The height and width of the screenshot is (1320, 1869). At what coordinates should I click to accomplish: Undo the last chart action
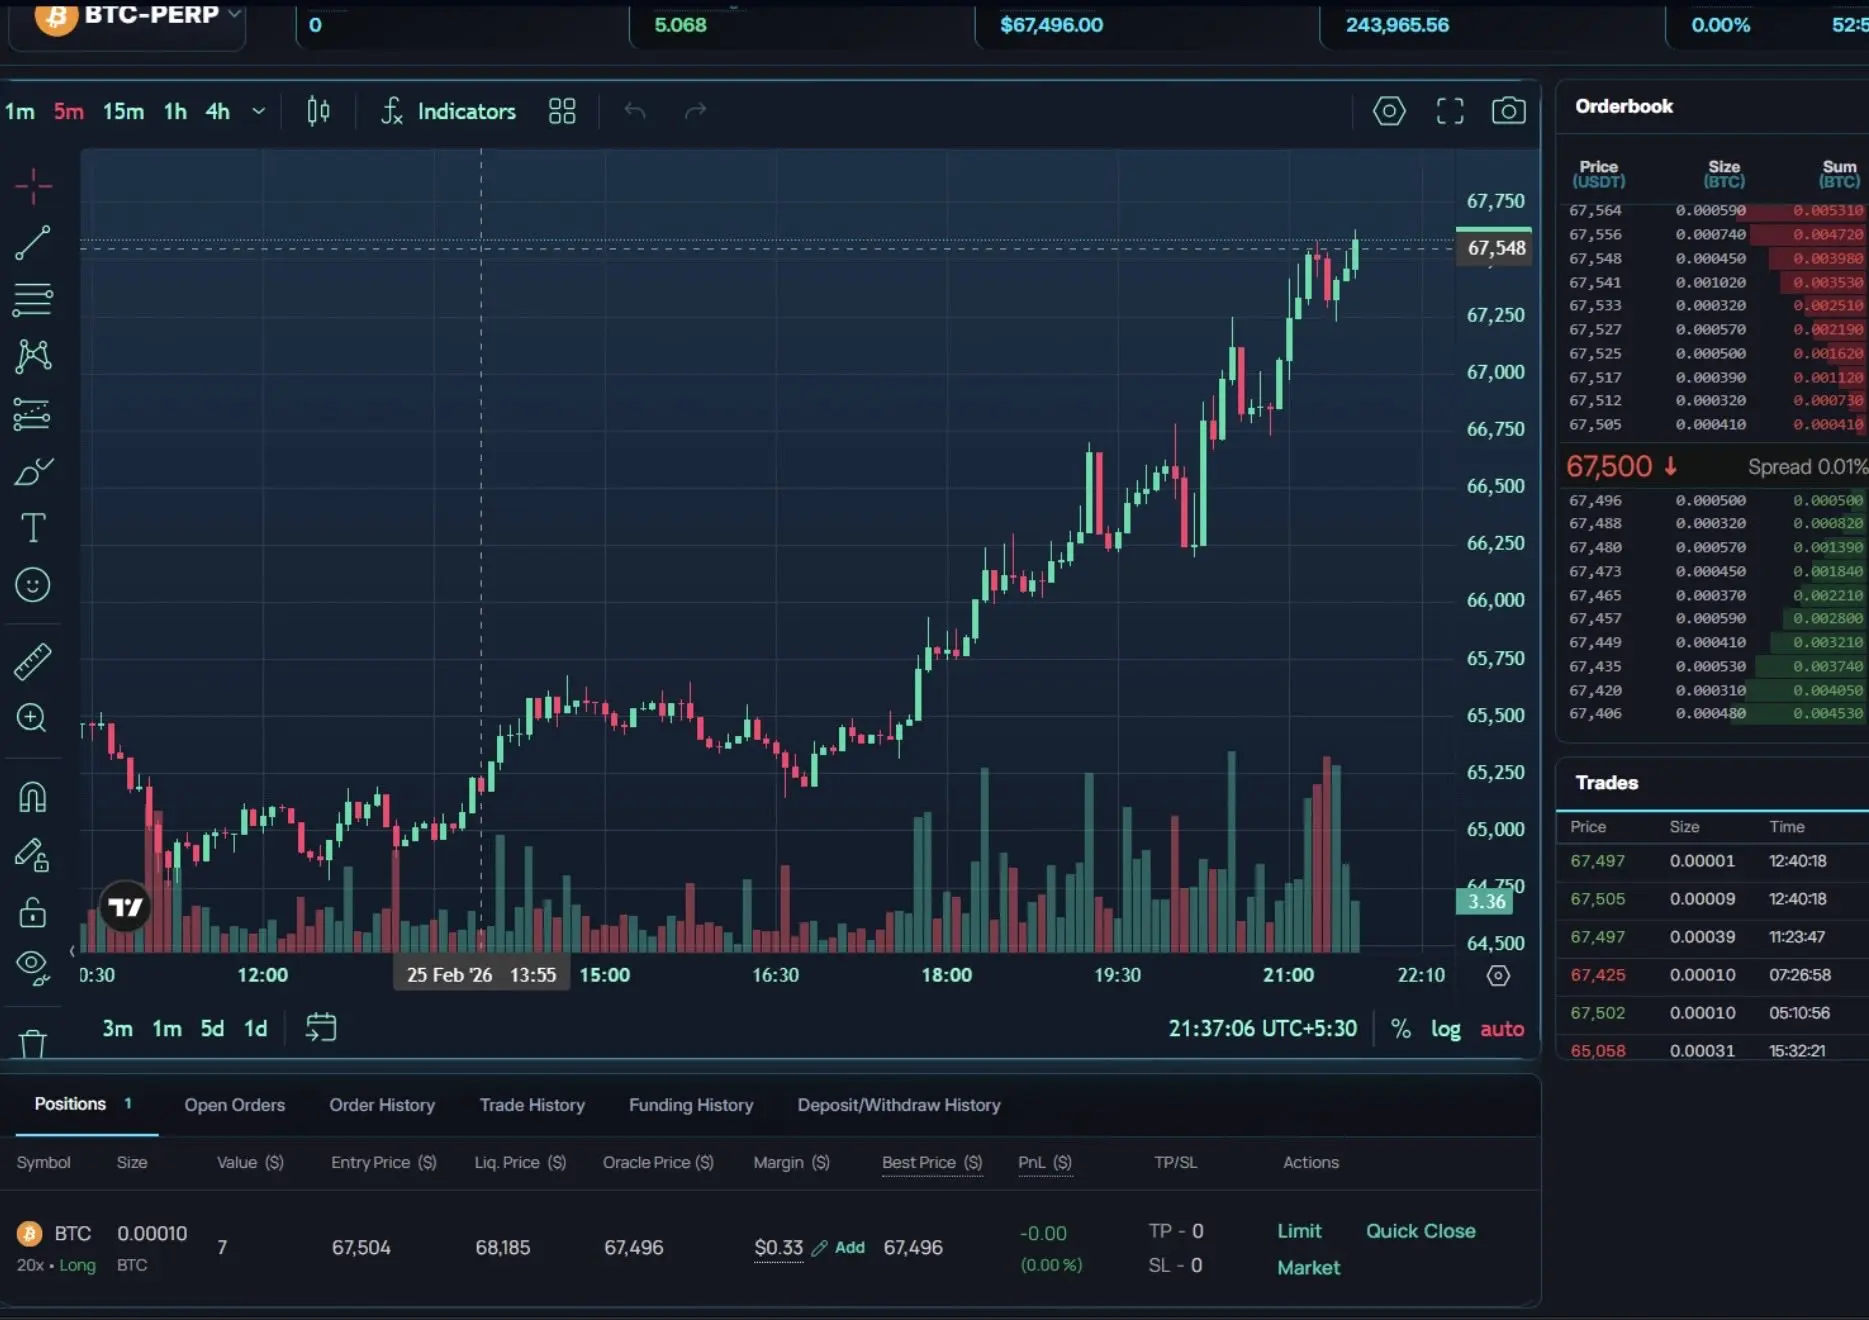point(635,111)
